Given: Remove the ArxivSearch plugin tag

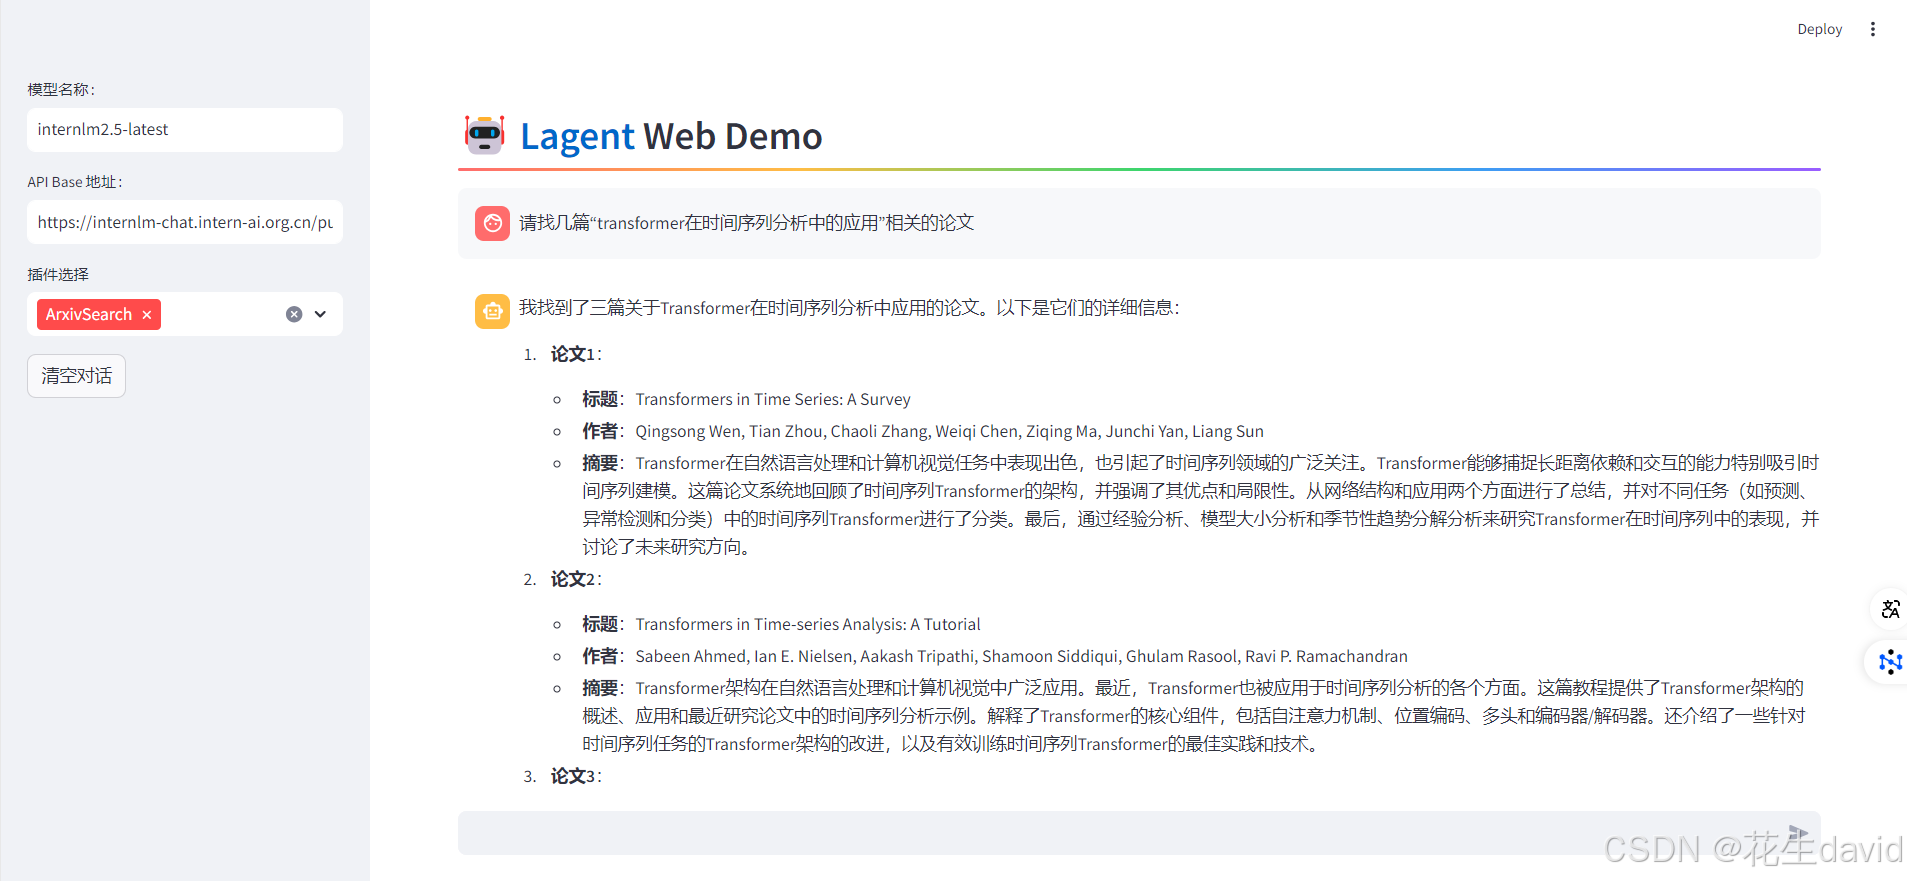Looking at the screenshot, I should [x=147, y=314].
